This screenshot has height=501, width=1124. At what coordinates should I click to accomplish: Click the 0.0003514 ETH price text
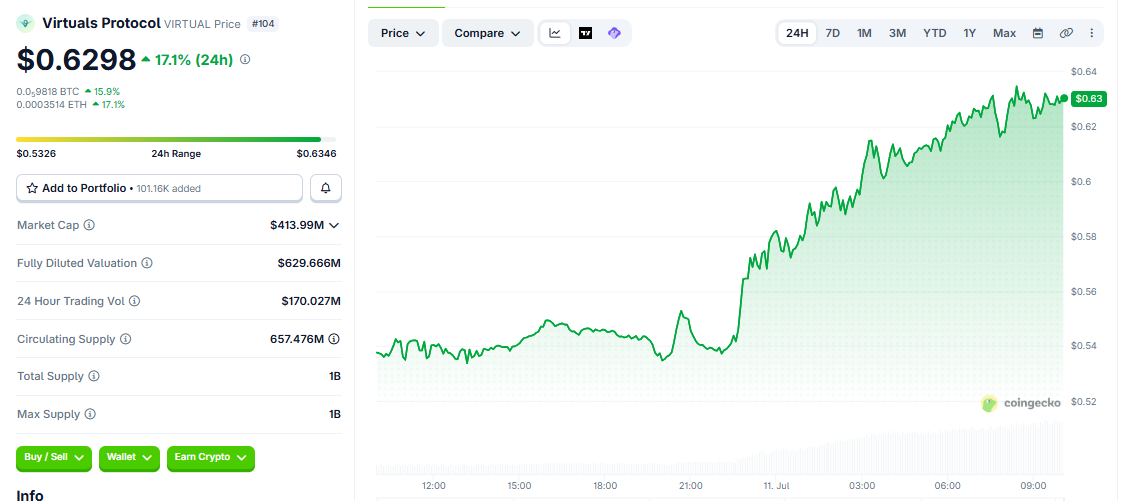pos(50,105)
